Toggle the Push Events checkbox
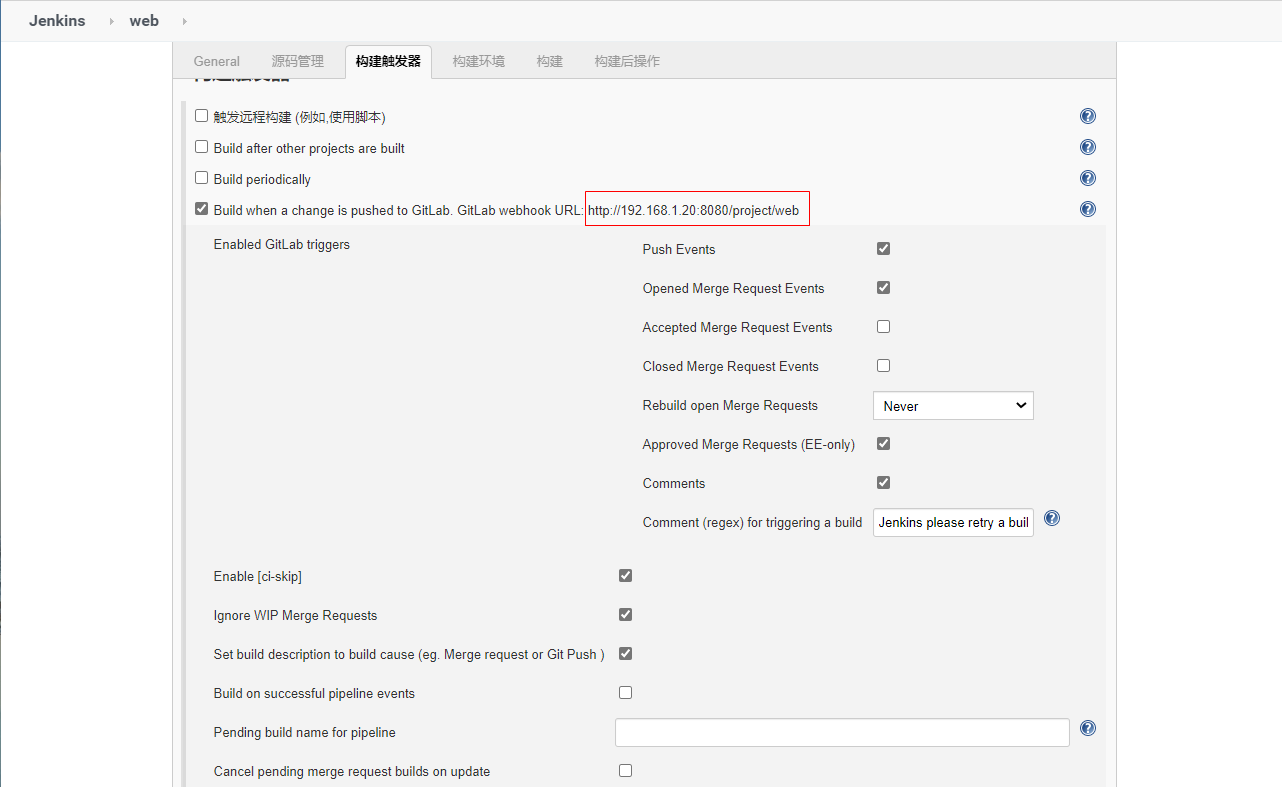1282x787 pixels. tap(883, 248)
